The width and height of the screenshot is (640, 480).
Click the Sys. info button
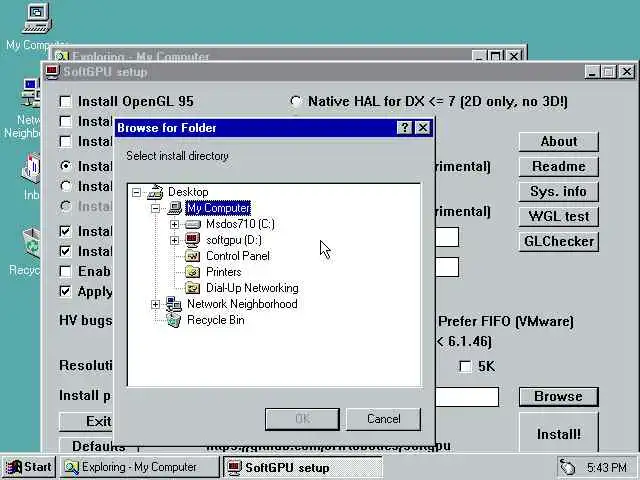click(558, 191)
